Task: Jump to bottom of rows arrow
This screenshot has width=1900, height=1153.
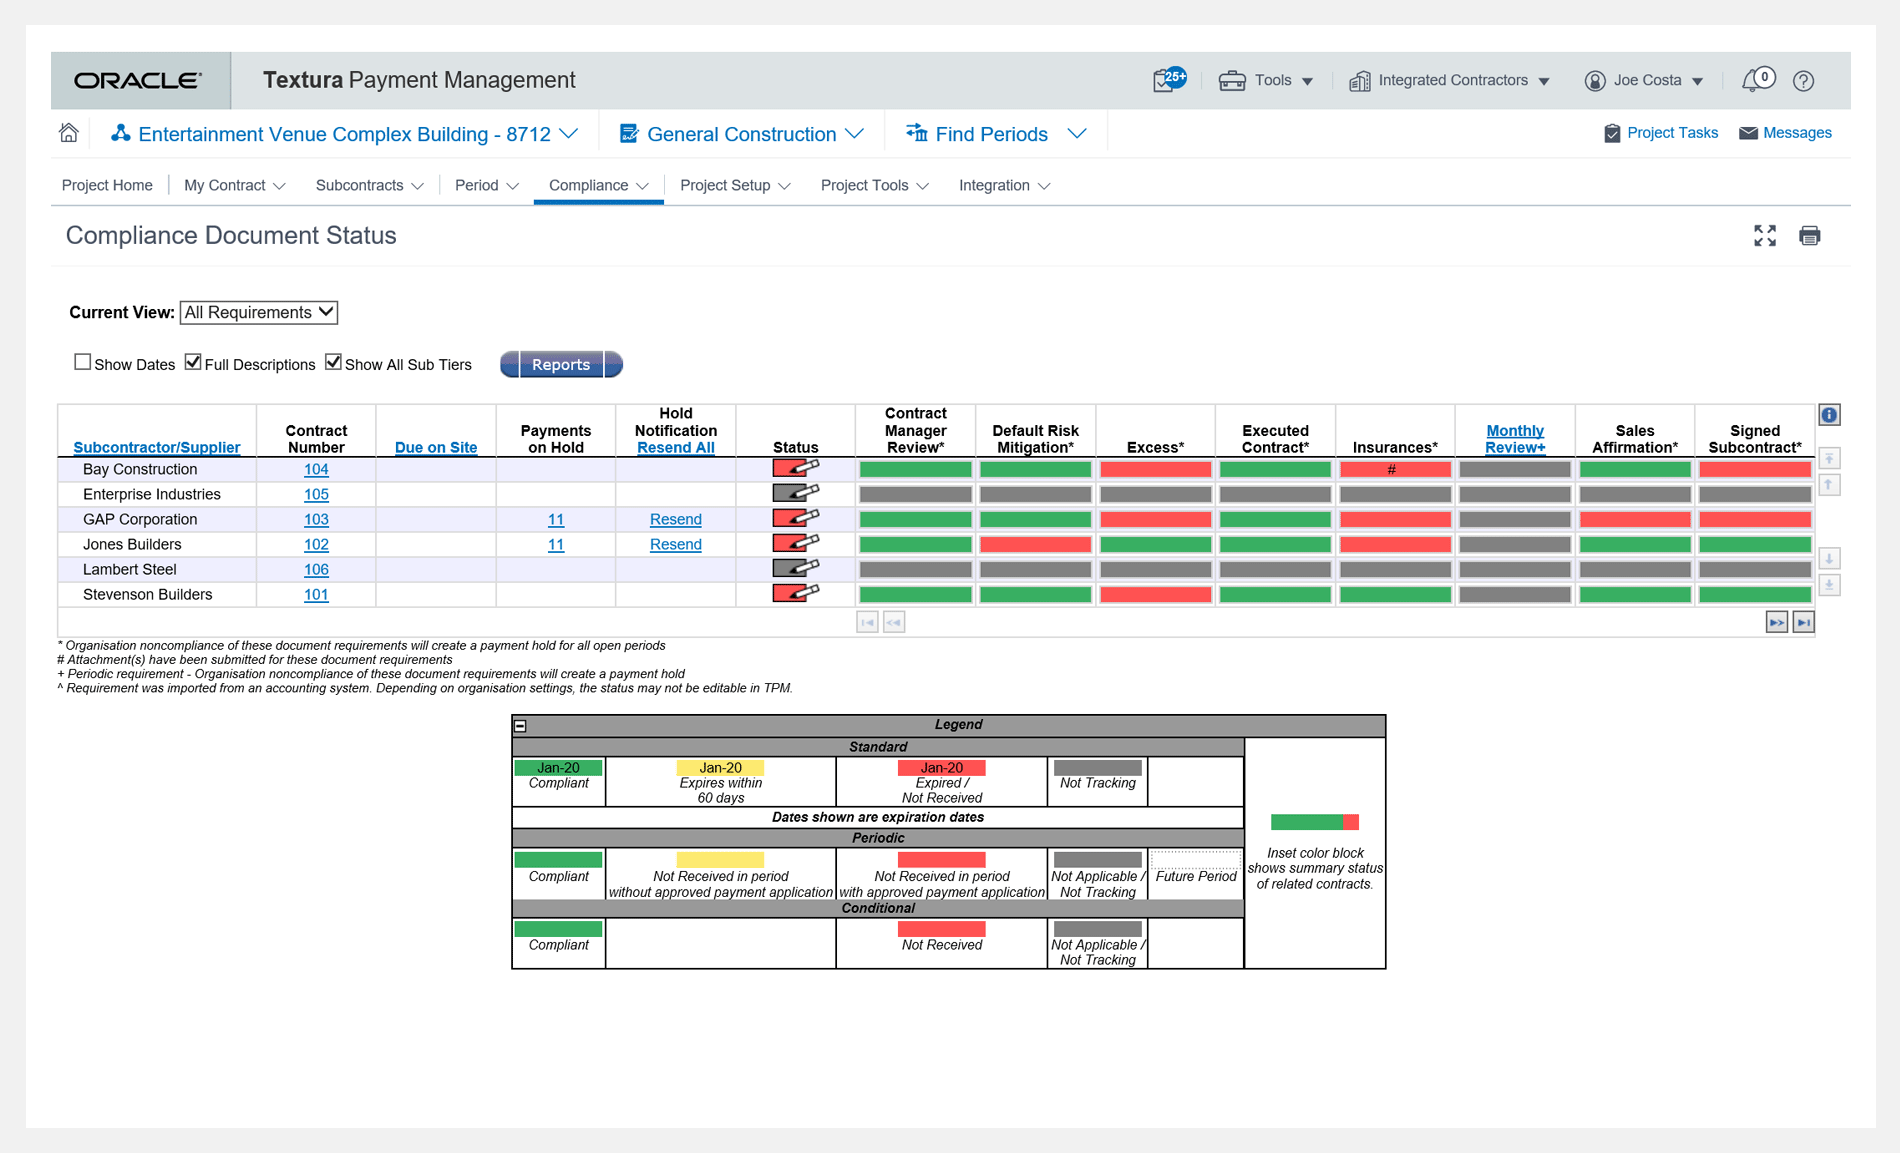Action: pos(1829,585)
